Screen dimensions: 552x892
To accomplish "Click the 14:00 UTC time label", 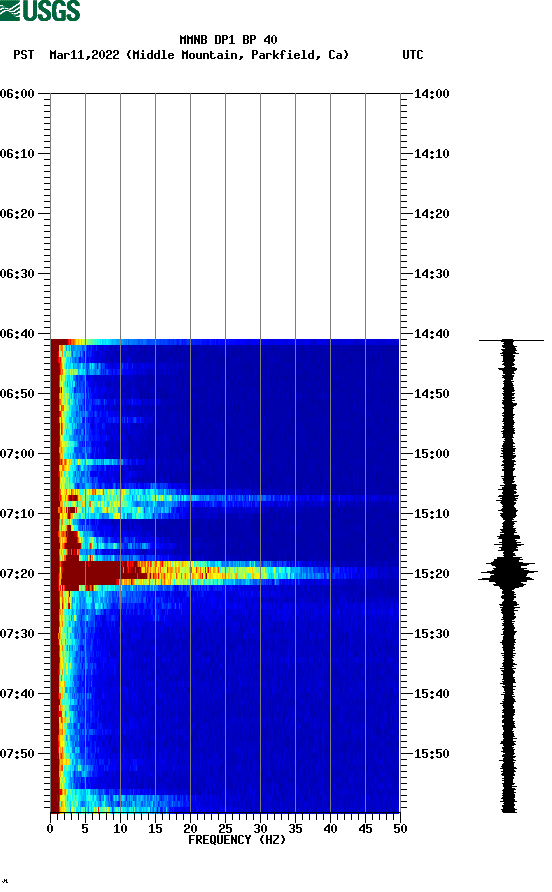I will point(432,94).
